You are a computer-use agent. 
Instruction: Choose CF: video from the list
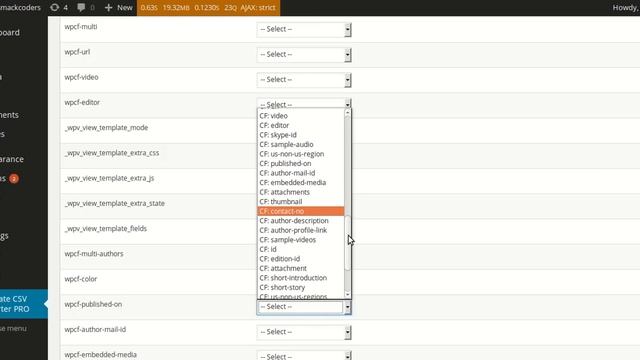click(301, 116)
